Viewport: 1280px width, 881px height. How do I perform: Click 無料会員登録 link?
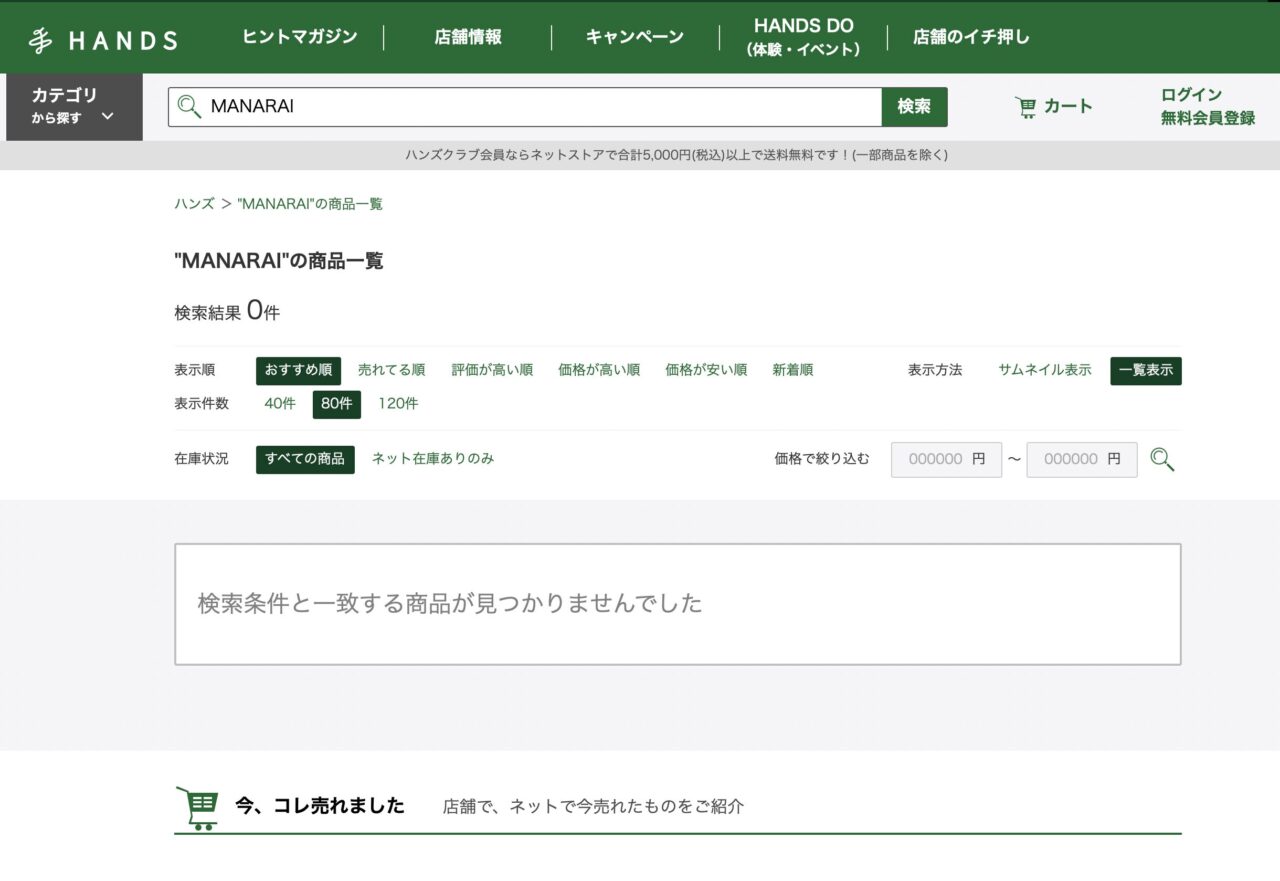[x=1207, y=118]
